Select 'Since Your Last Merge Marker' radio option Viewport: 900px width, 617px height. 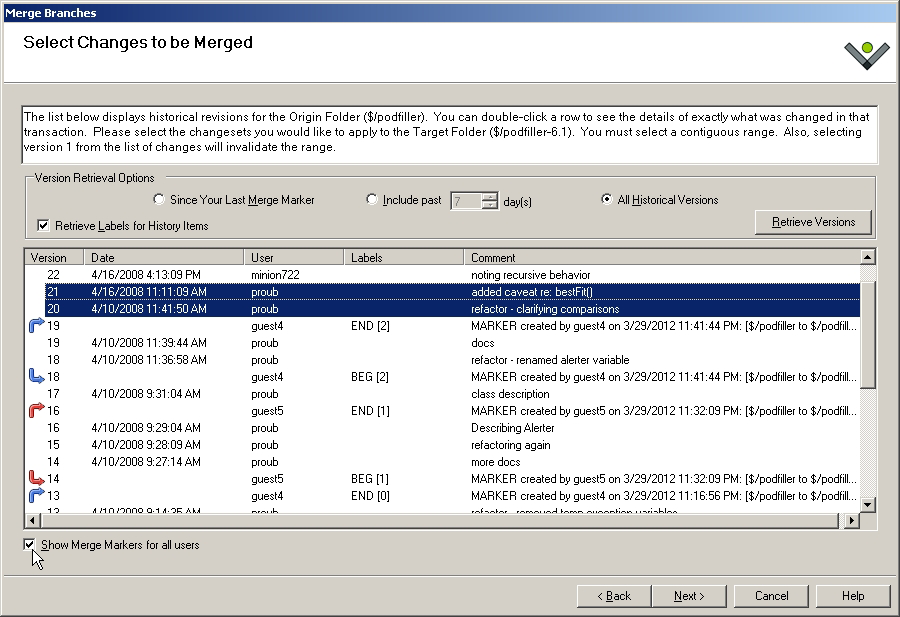(159, 200)
